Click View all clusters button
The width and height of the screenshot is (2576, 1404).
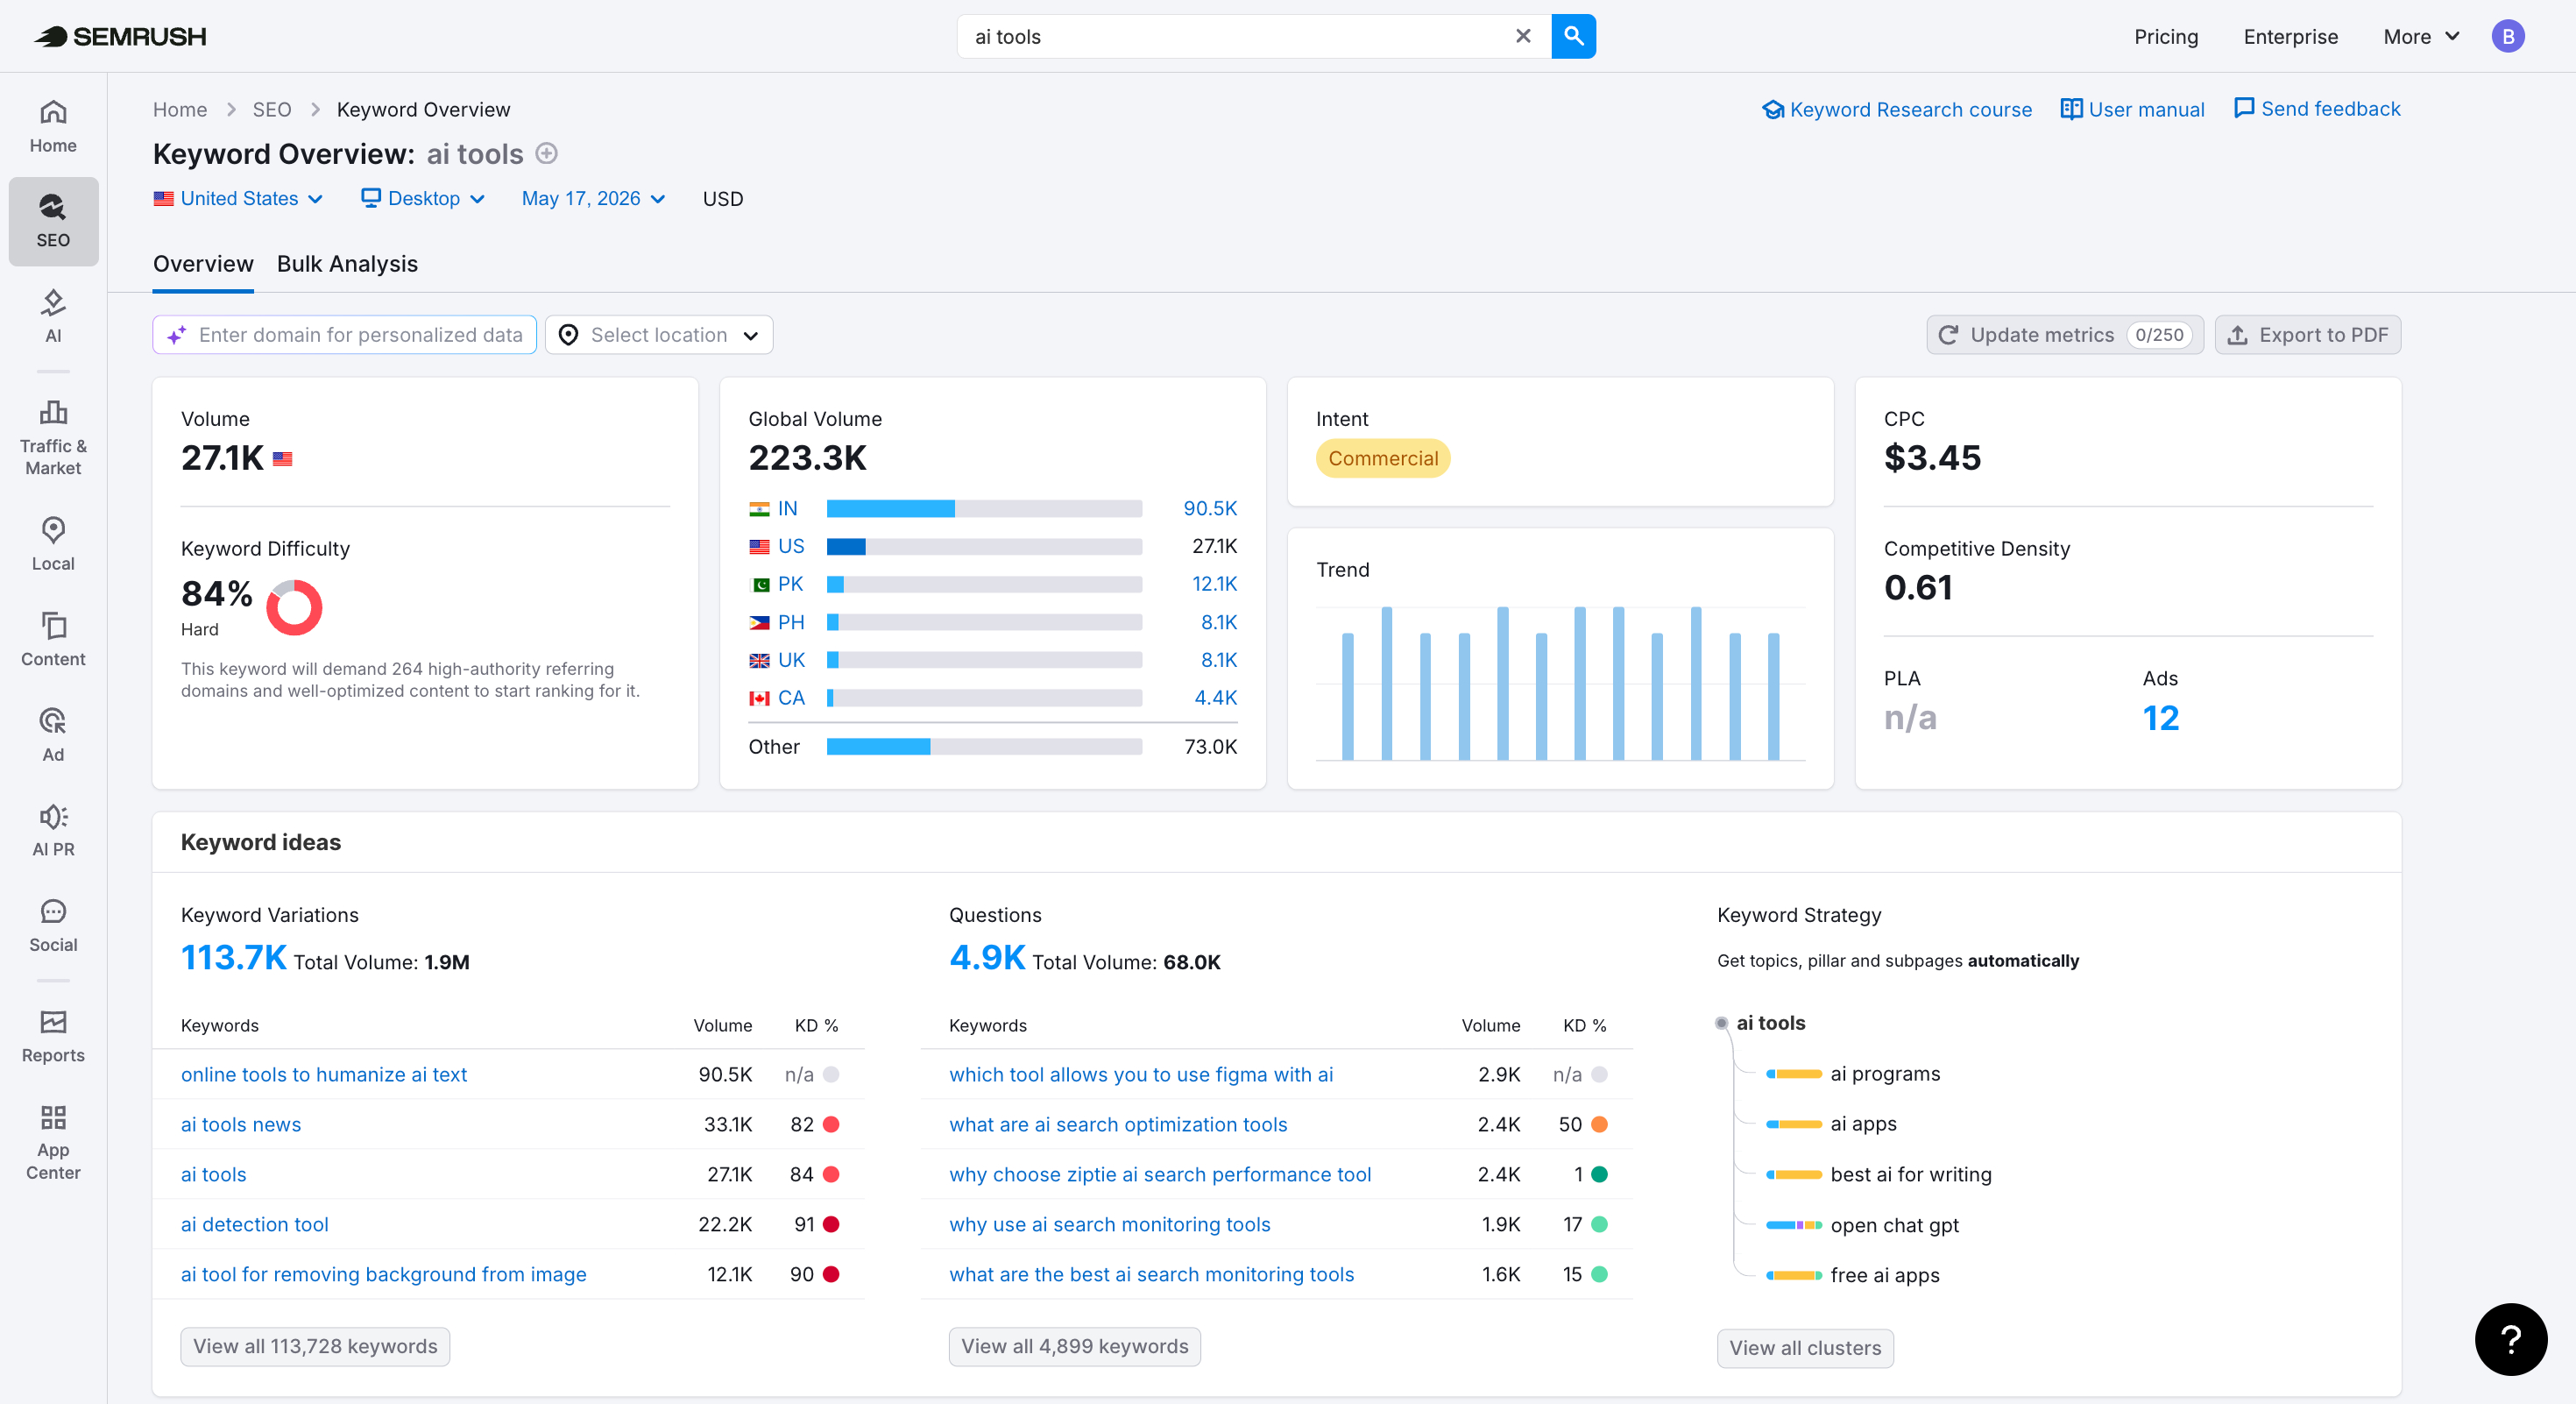pos(1805,1348)
